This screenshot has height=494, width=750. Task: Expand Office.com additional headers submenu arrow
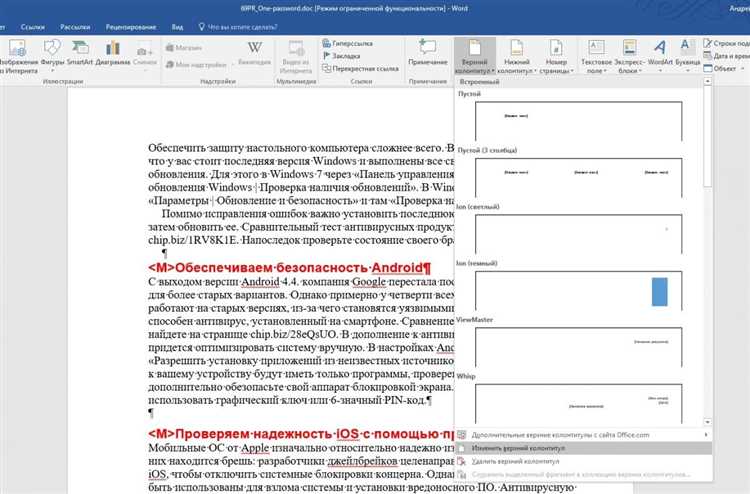(706, 435)
